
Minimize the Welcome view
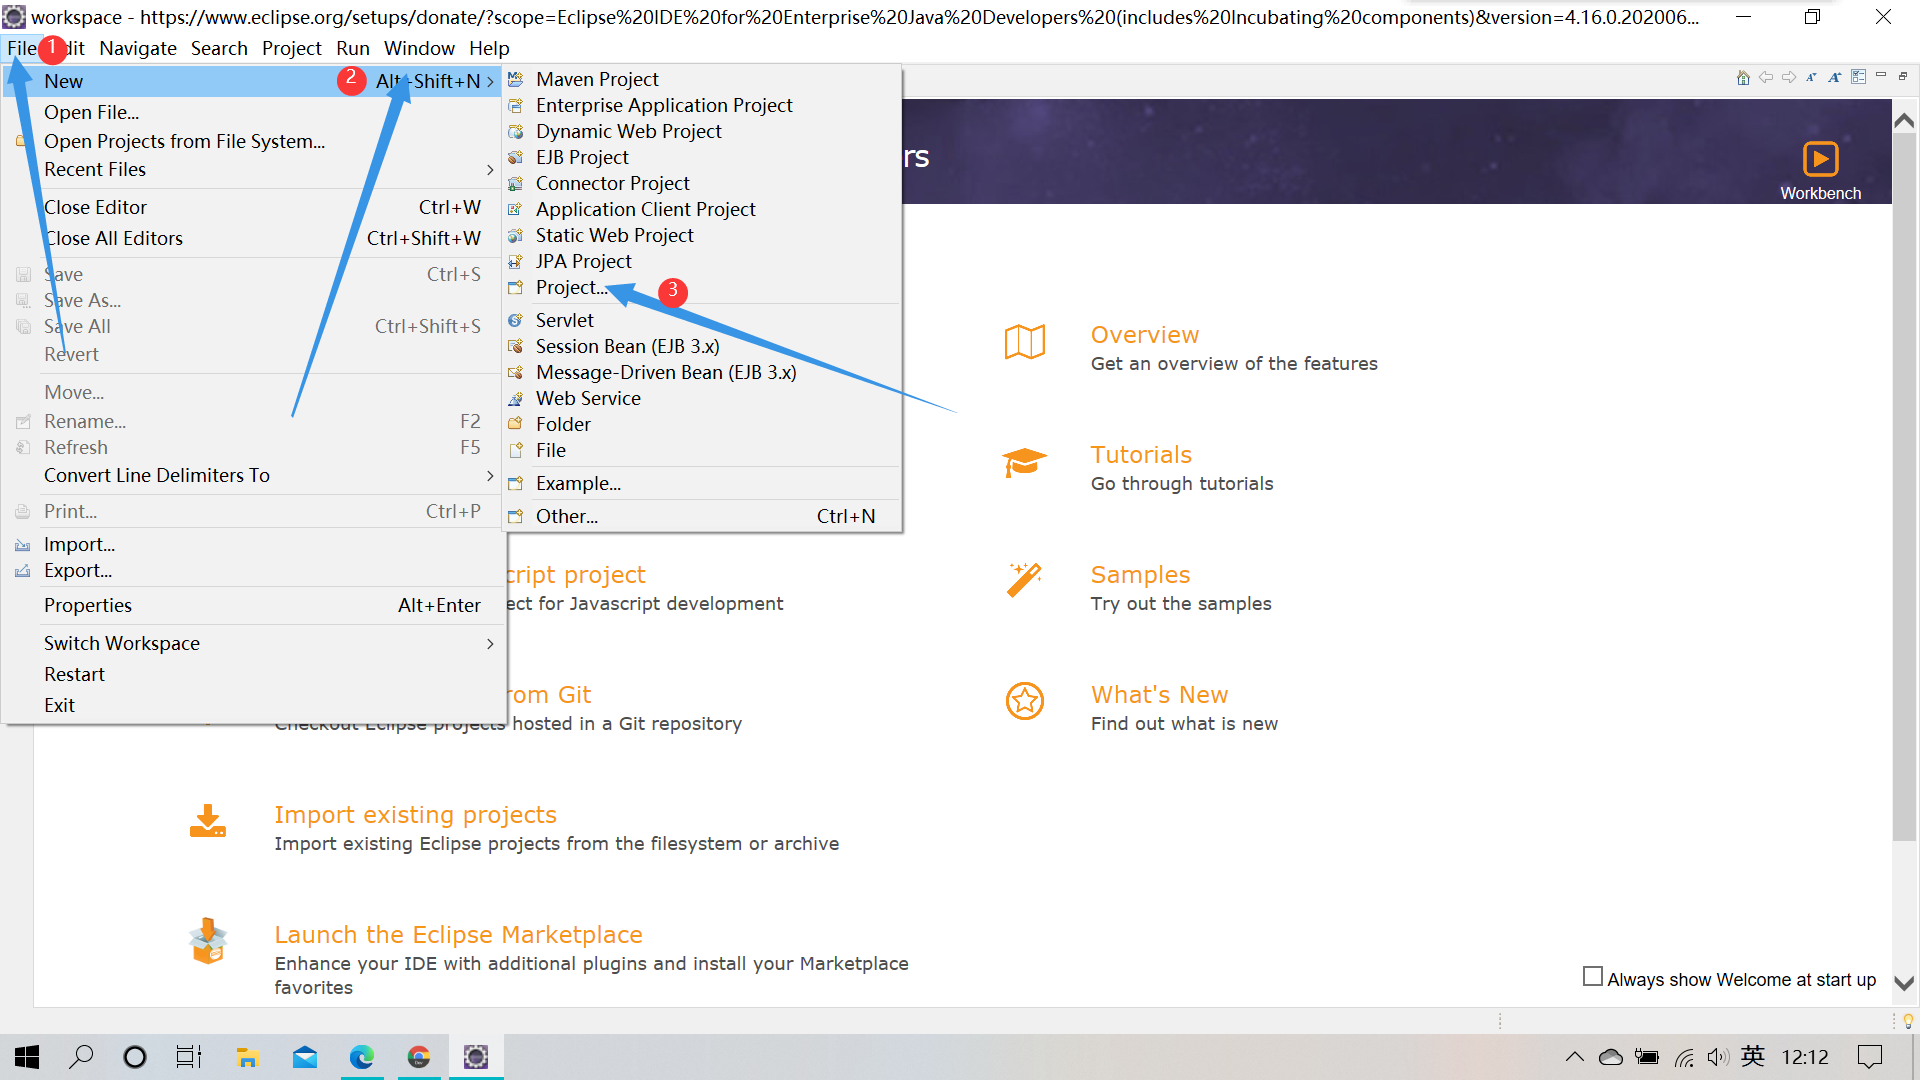coord(1881,76)
